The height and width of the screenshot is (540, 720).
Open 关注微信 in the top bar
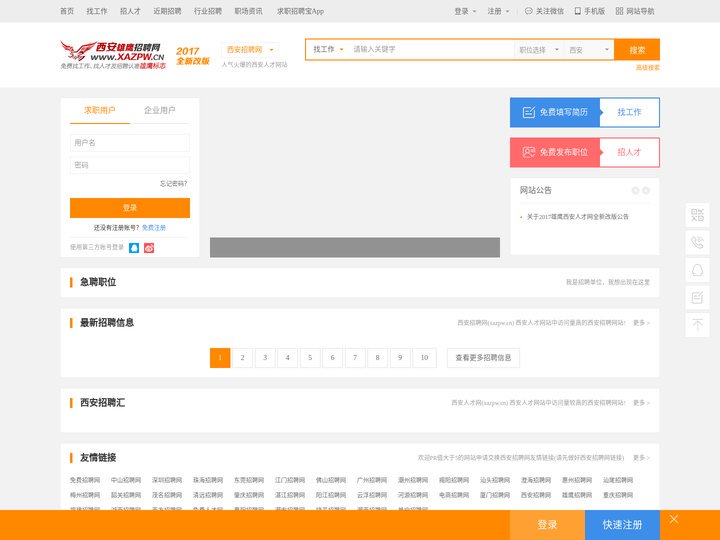pos(544,11)
